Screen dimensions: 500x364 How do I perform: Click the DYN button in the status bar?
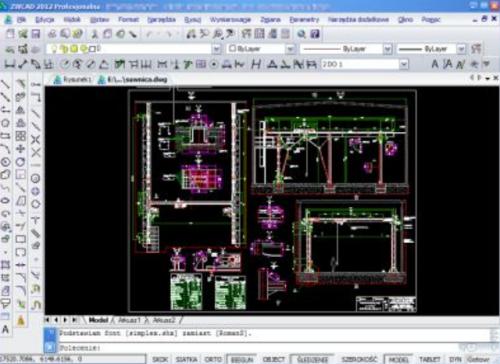point(455,359)
